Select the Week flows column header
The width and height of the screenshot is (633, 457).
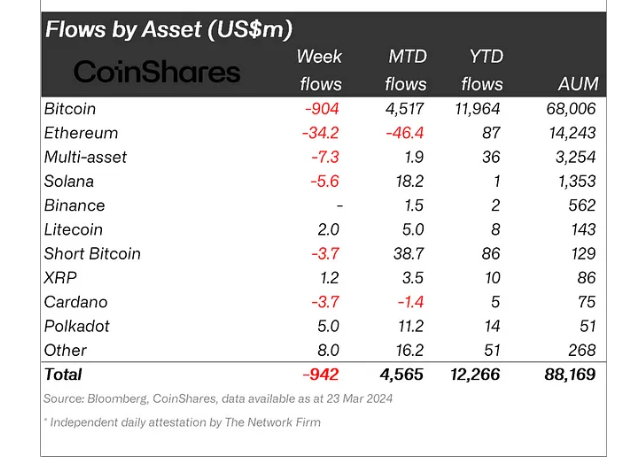point(320,70)
